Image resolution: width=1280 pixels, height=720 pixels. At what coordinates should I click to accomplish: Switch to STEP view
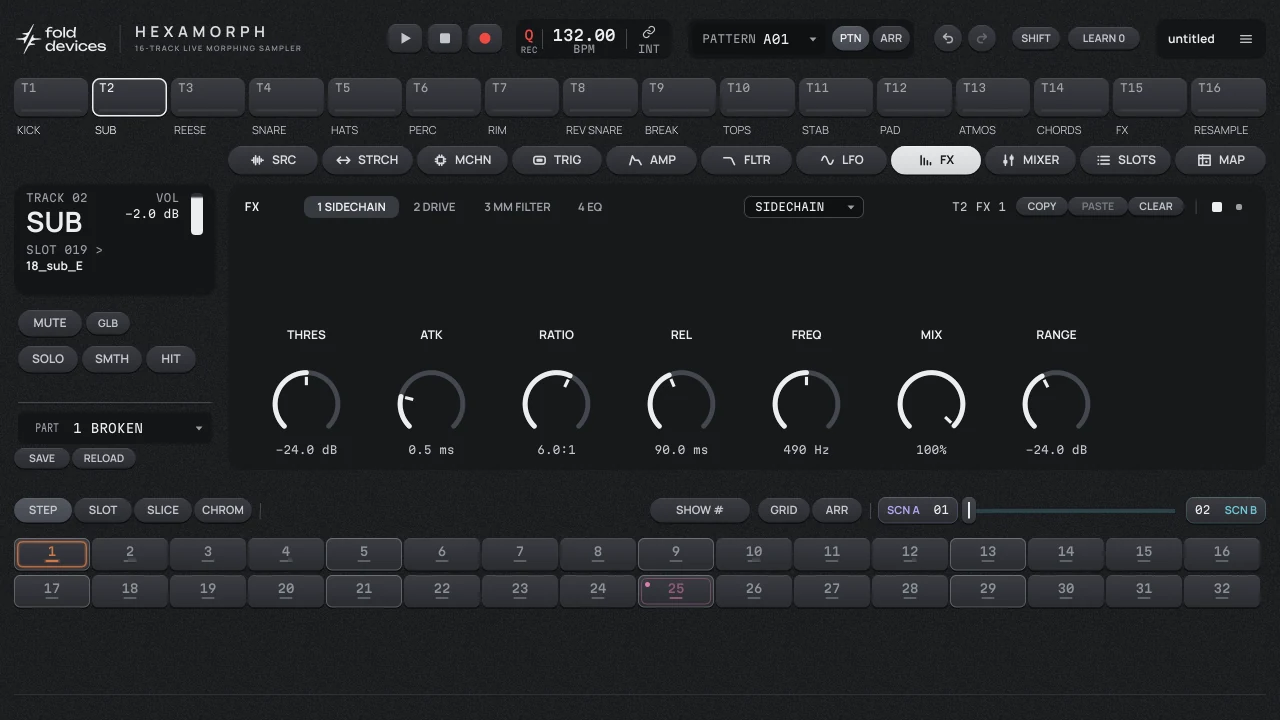43,510
